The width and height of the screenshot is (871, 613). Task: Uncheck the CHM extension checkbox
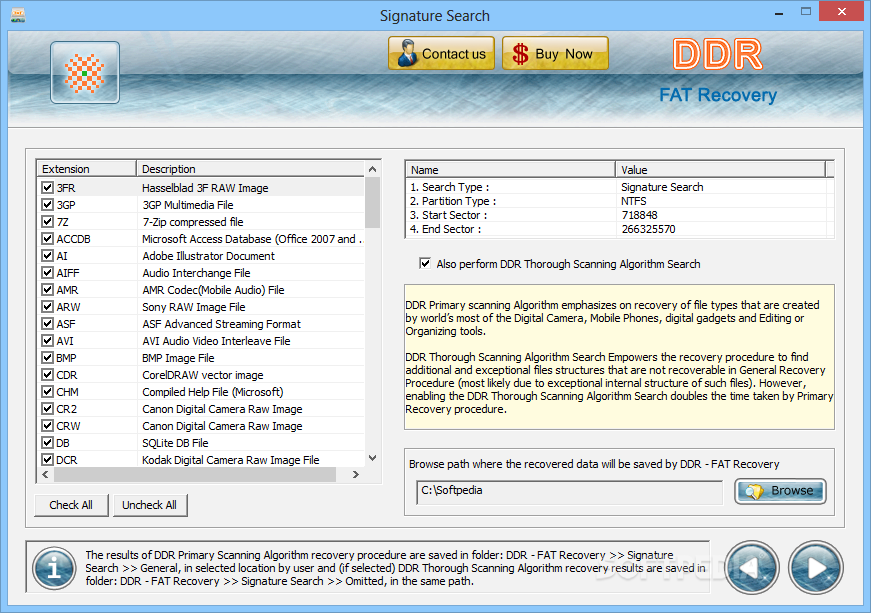click(x=48, y=391)
